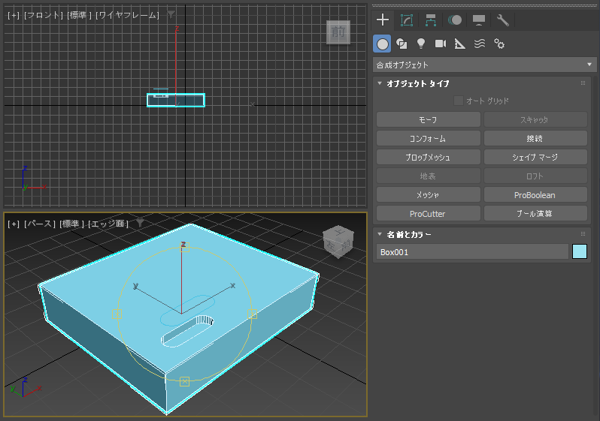Click the 接続 button

coord(535,139)
